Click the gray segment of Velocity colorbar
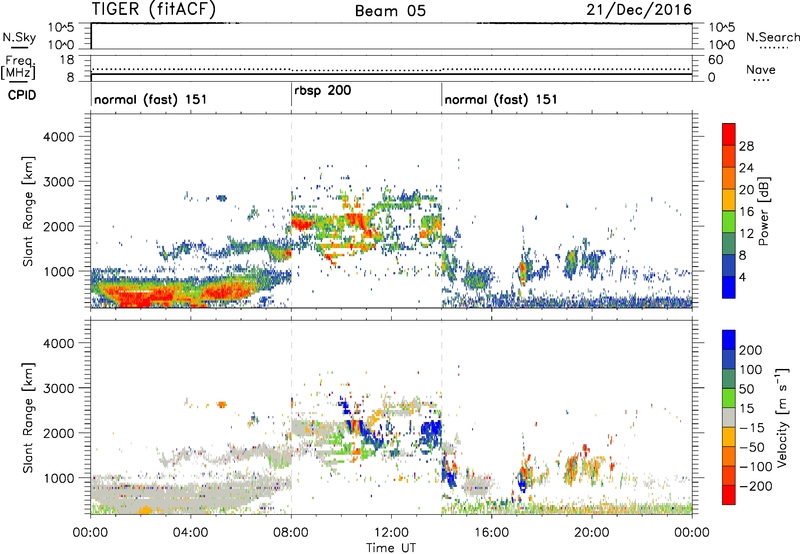The height and width of the screenshot is (554, 800). (x=729, y=417)
